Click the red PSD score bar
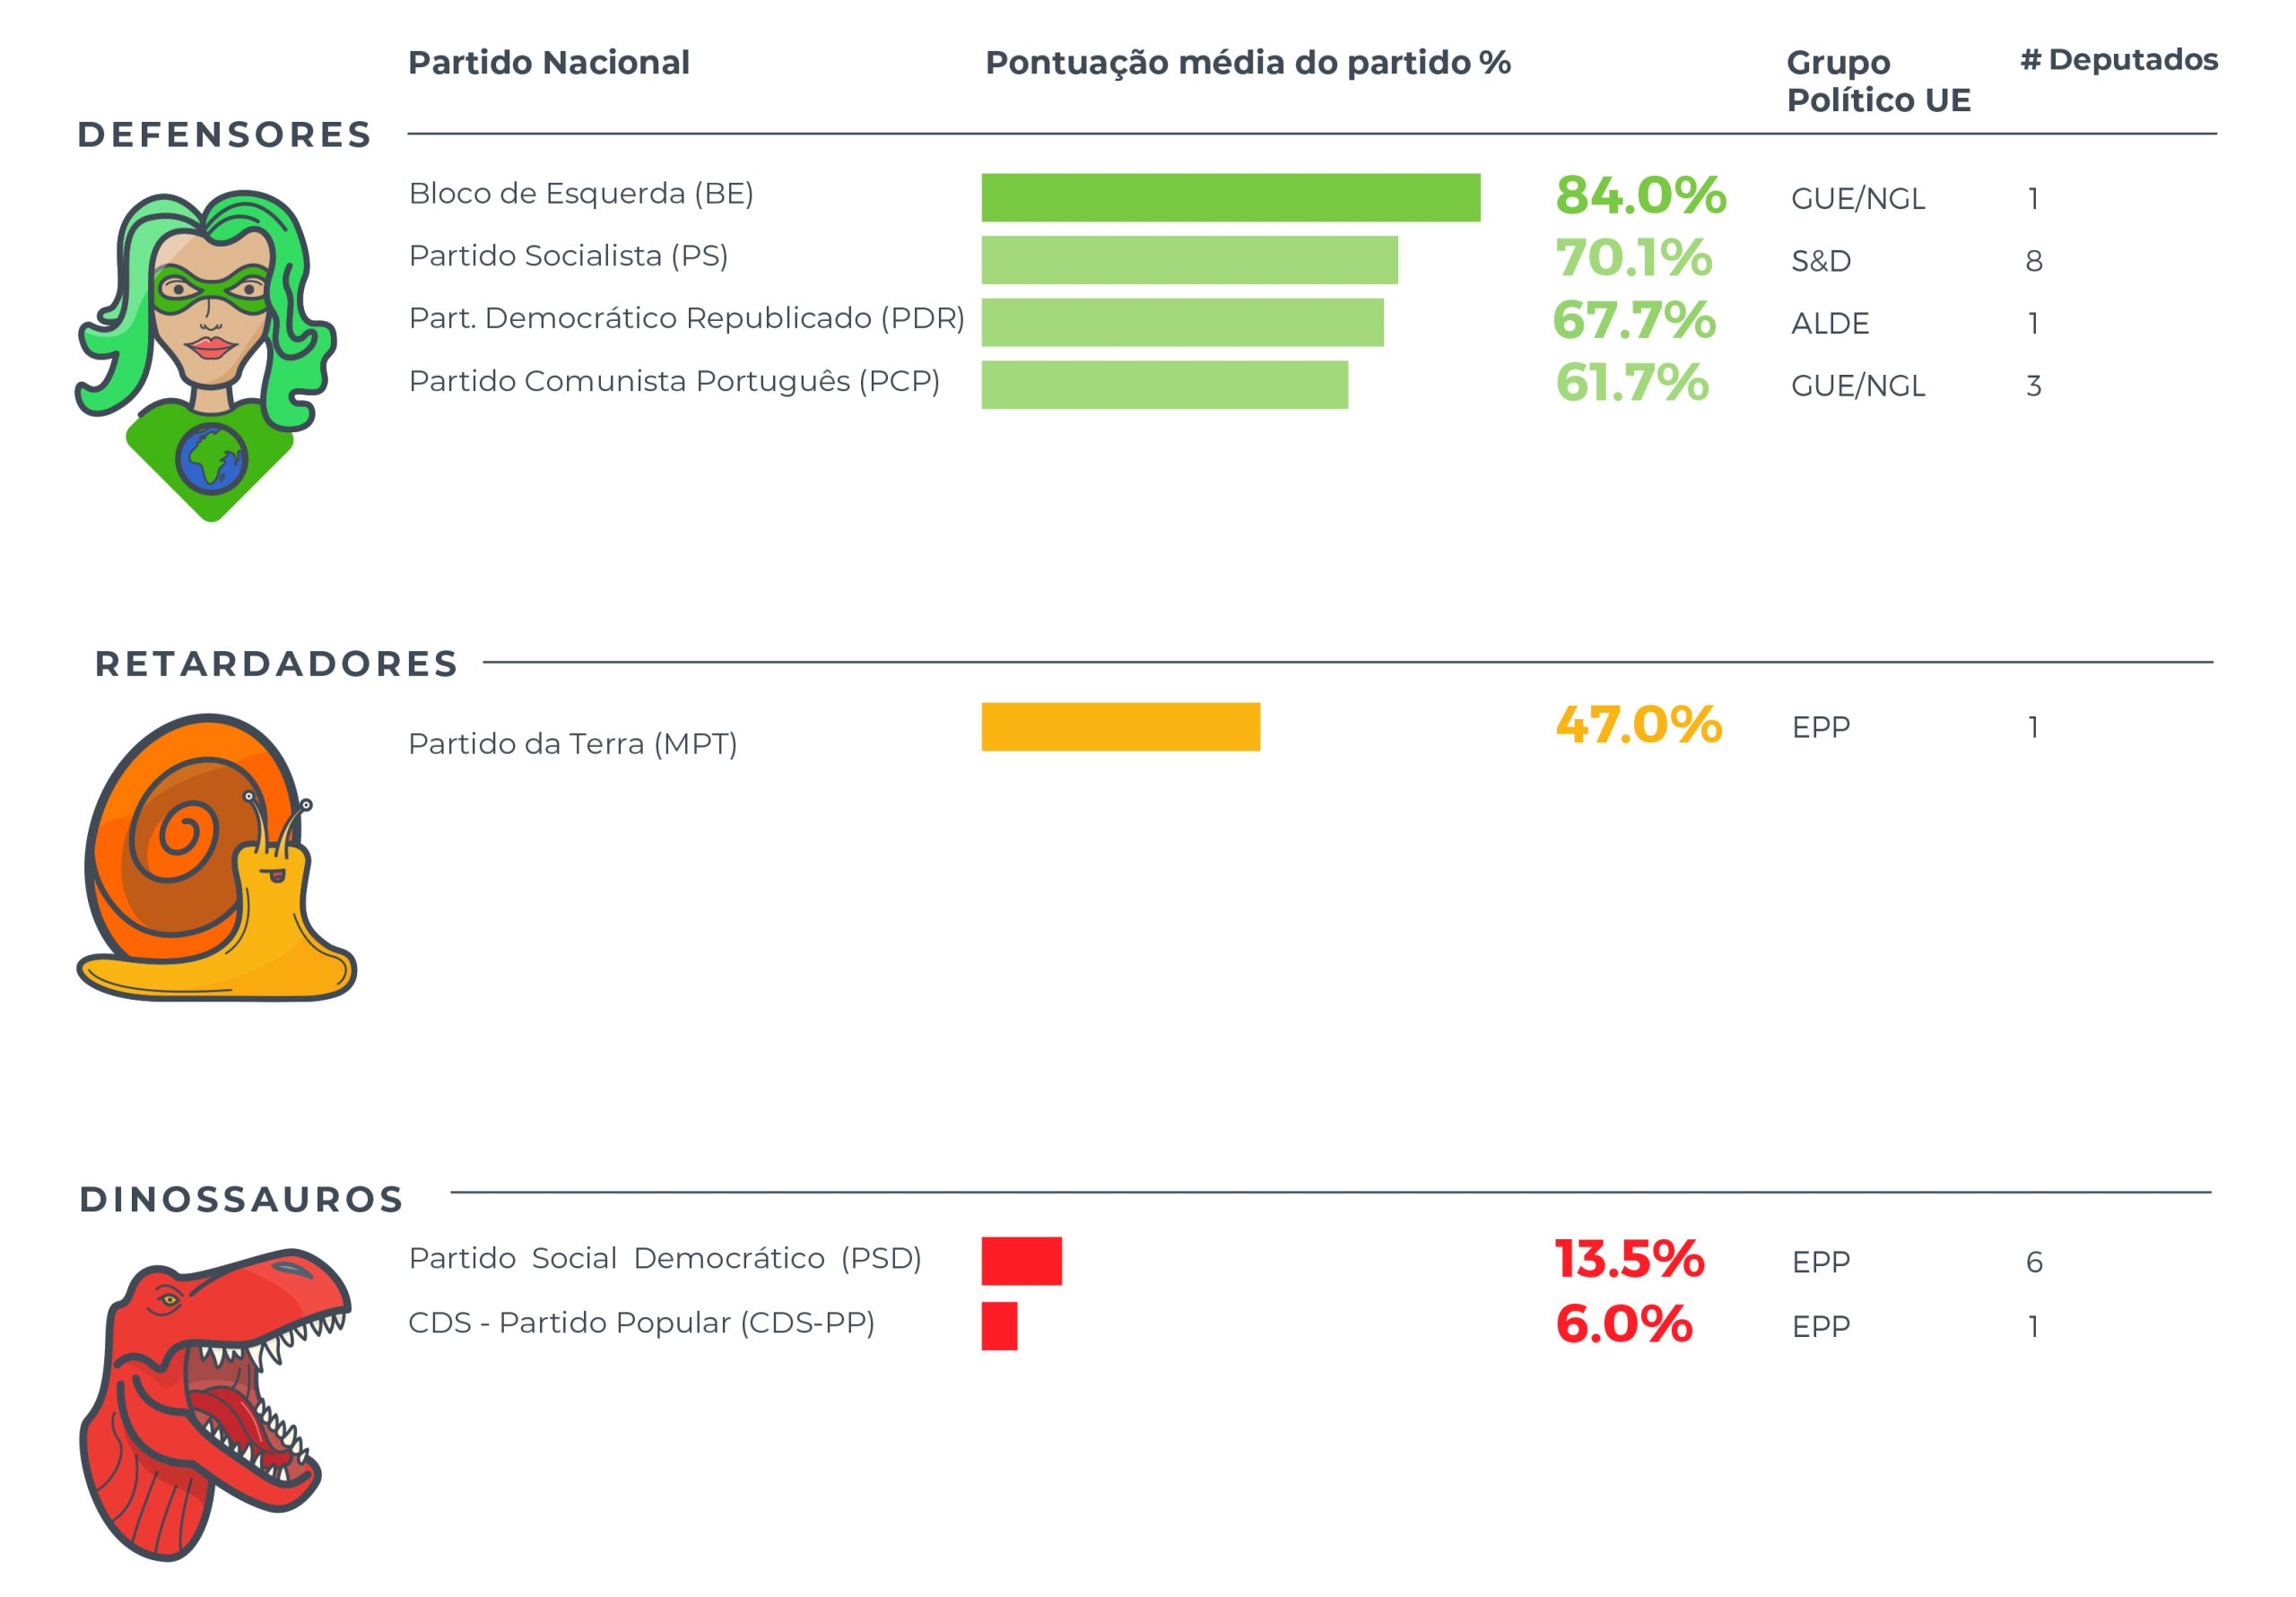 click(x=1021, y=1261)
